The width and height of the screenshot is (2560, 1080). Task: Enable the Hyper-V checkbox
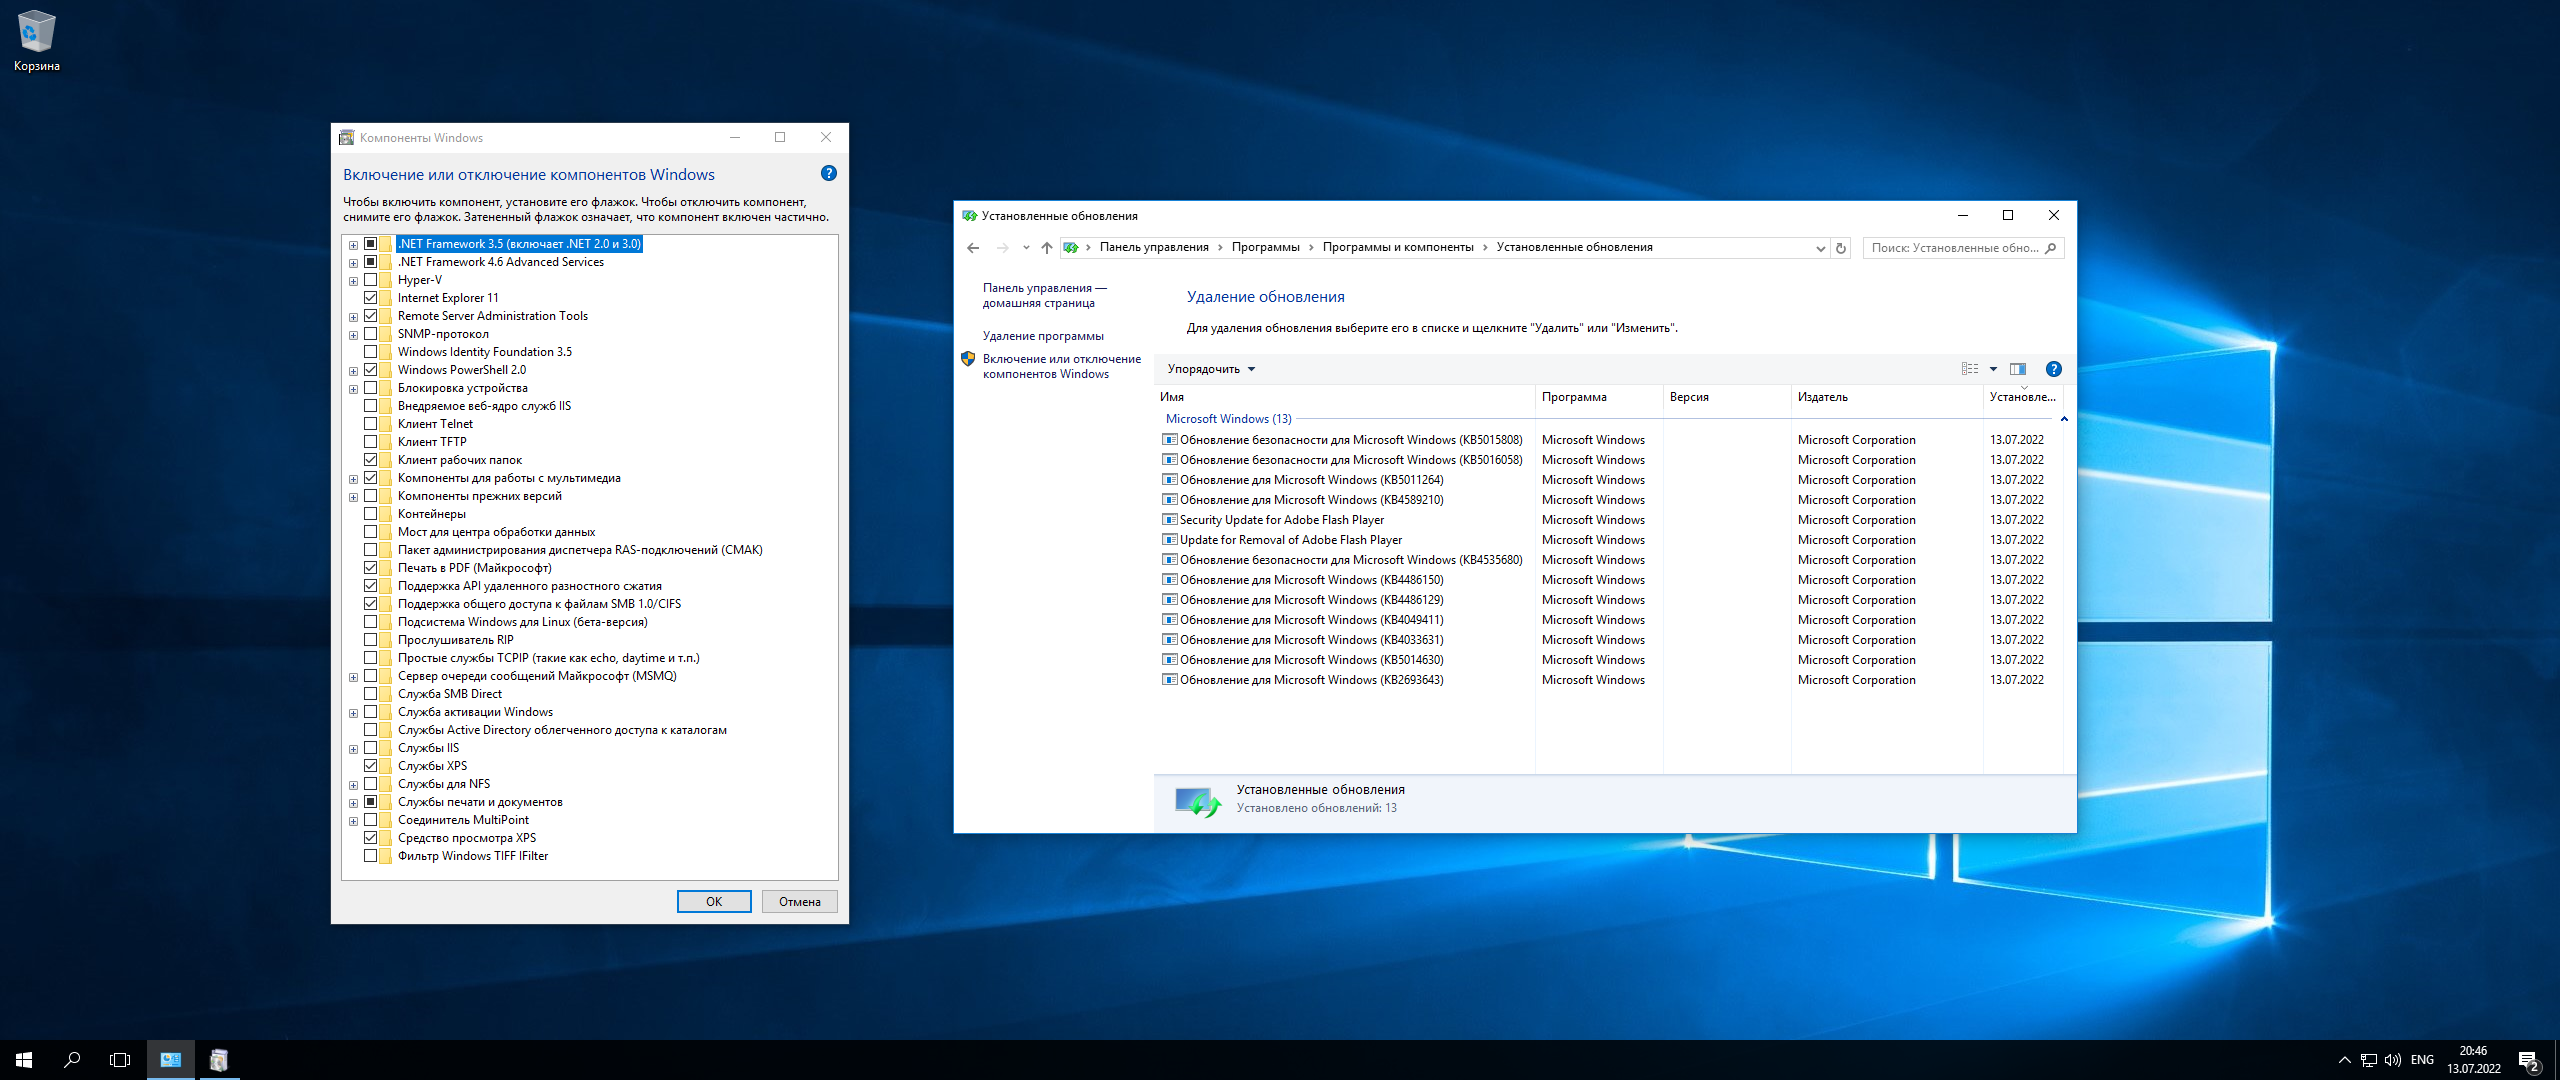(x=371, y=280)
